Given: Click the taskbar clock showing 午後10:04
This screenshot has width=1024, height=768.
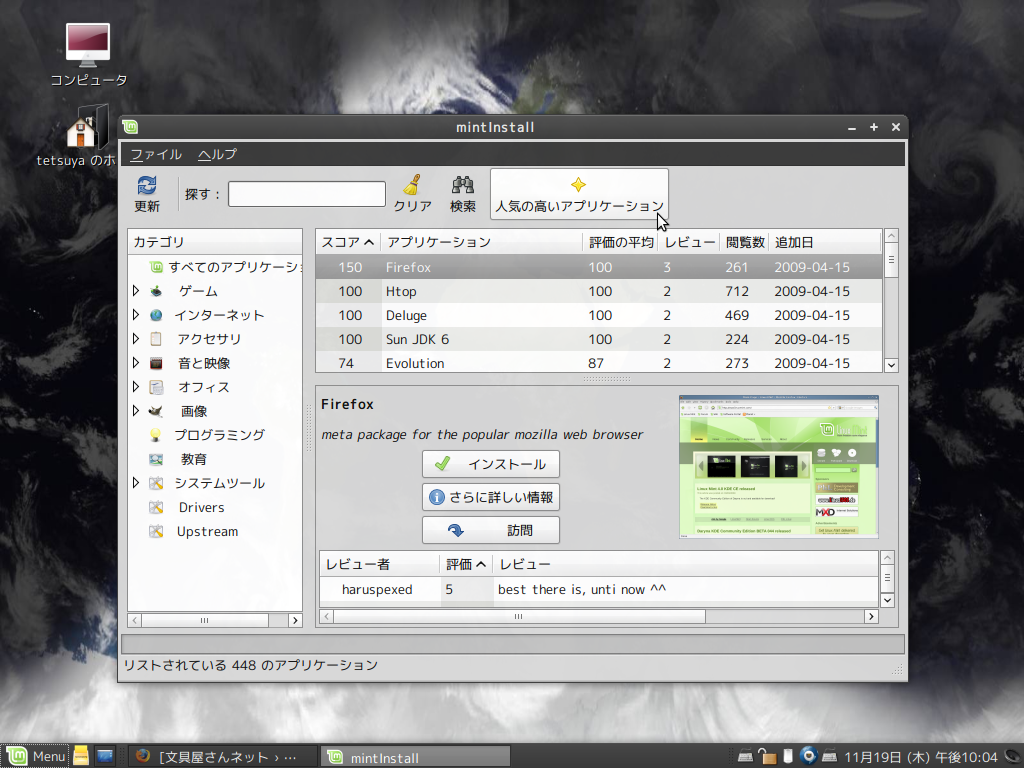Looking at the screenshot, I should point(921,757).
